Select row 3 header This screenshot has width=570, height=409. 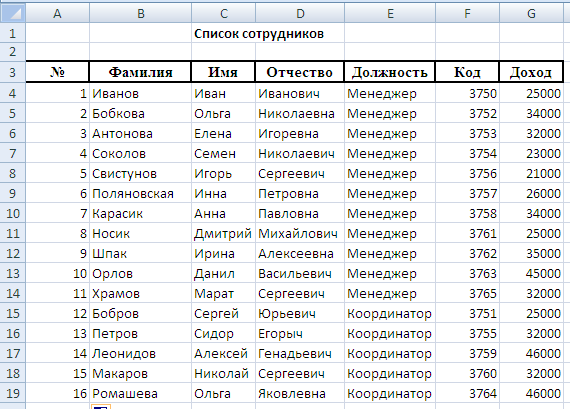[x=13, y=72]
